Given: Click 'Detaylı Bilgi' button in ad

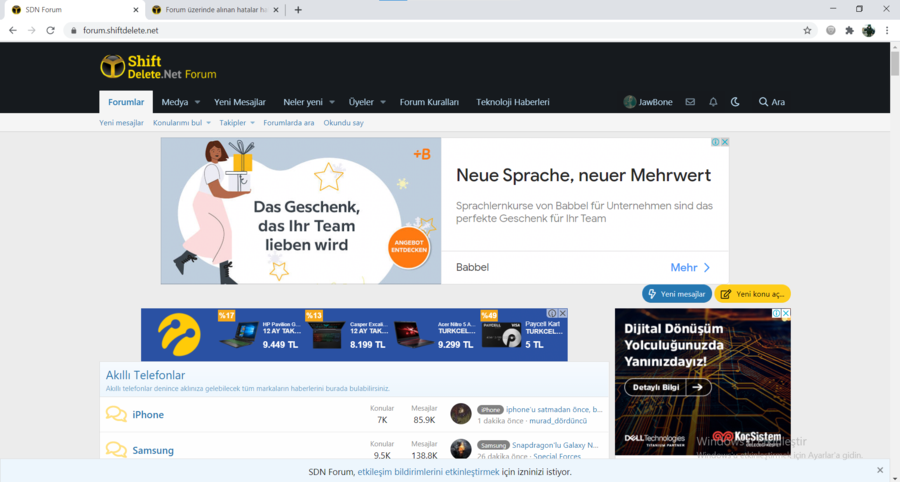Looking at the screenshot, I should [668, 387].
